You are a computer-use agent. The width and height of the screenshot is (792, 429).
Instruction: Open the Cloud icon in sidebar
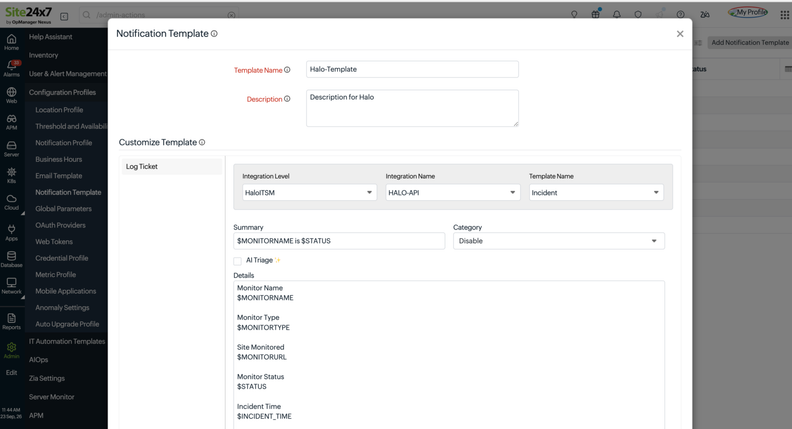(11, 202)
